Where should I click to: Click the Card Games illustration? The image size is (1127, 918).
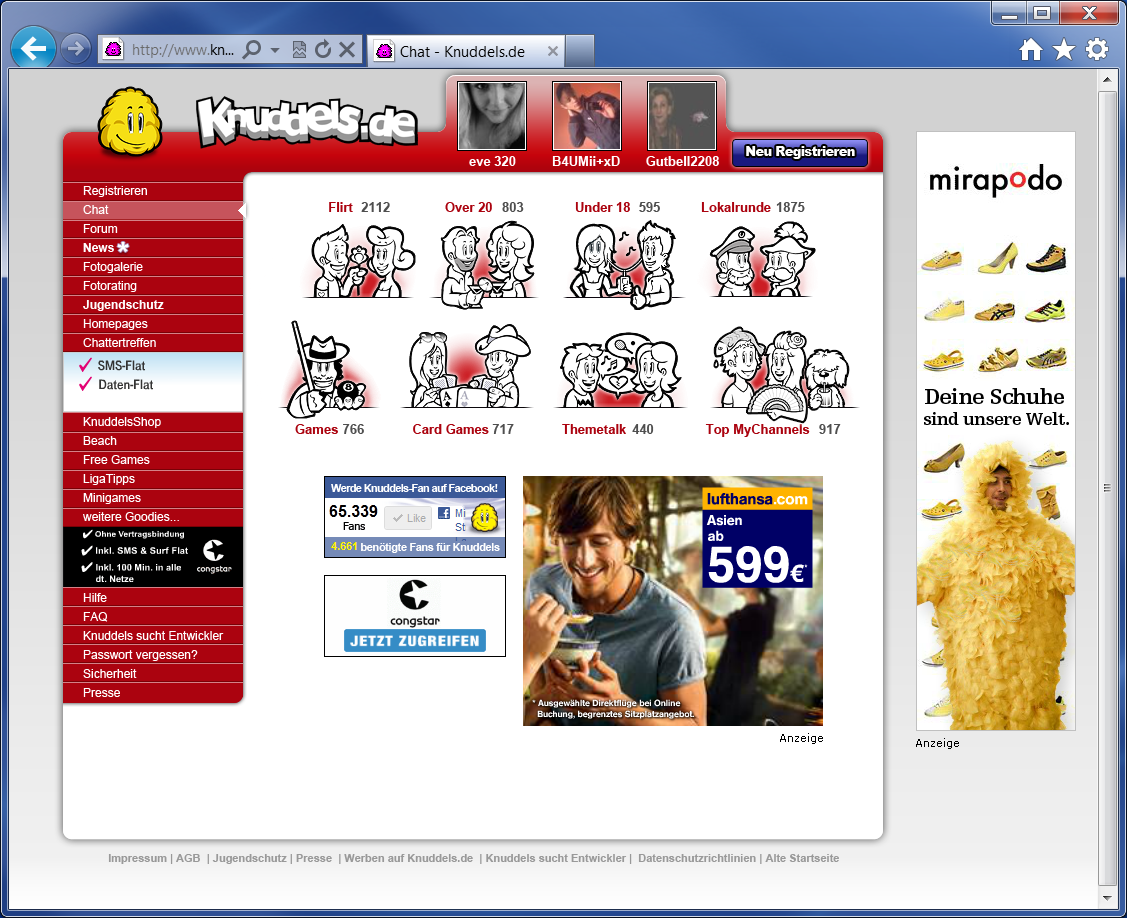pyautogui.click(x=467, y=367)
